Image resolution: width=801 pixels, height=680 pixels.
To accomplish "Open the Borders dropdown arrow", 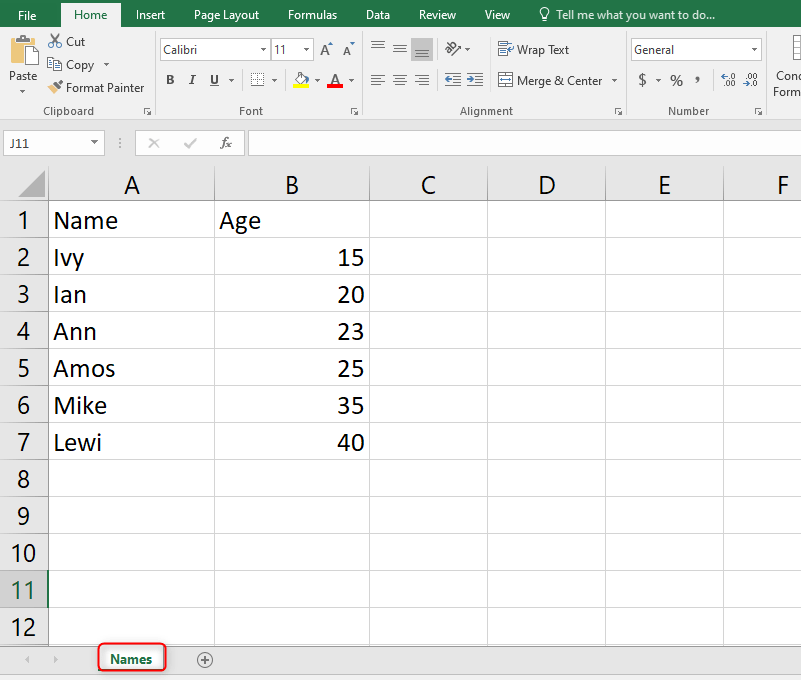I will point(274,80).
